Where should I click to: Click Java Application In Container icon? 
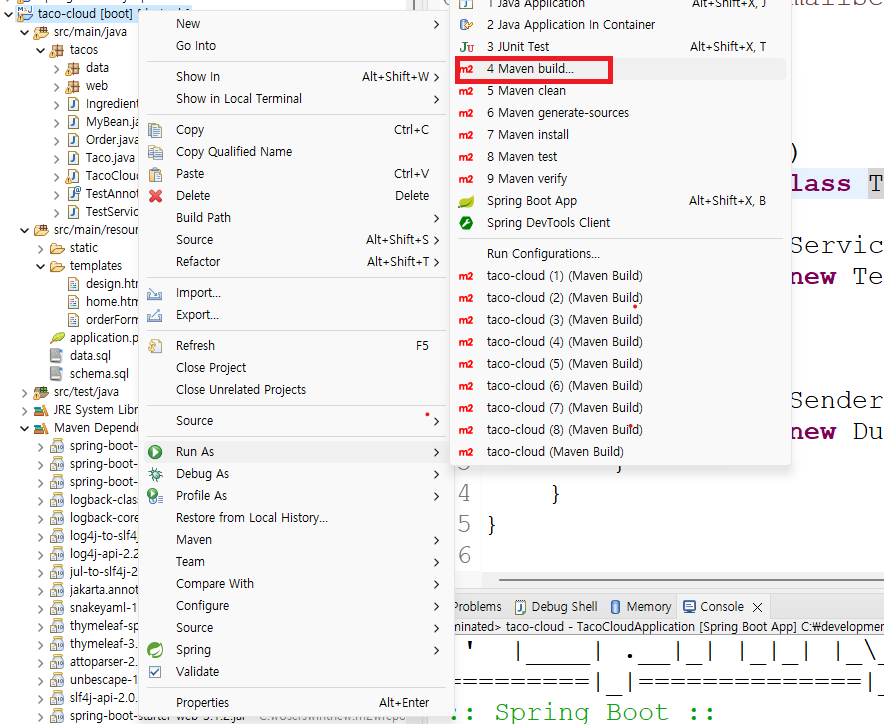coord(466,25)
